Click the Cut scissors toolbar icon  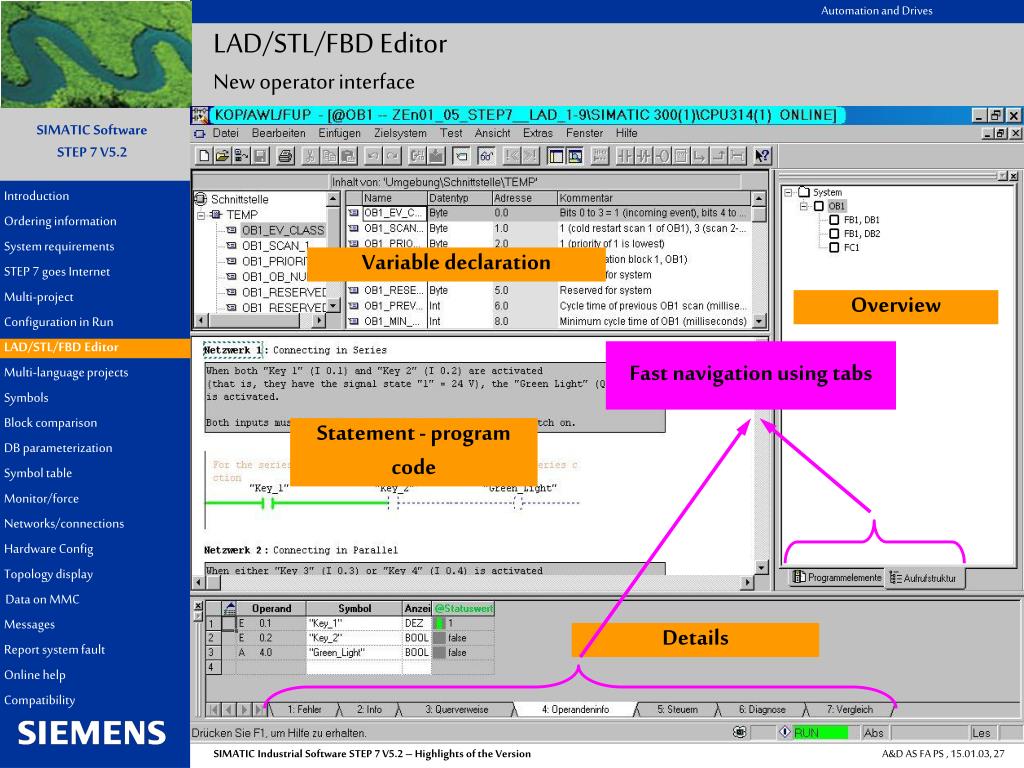point(310,156)
